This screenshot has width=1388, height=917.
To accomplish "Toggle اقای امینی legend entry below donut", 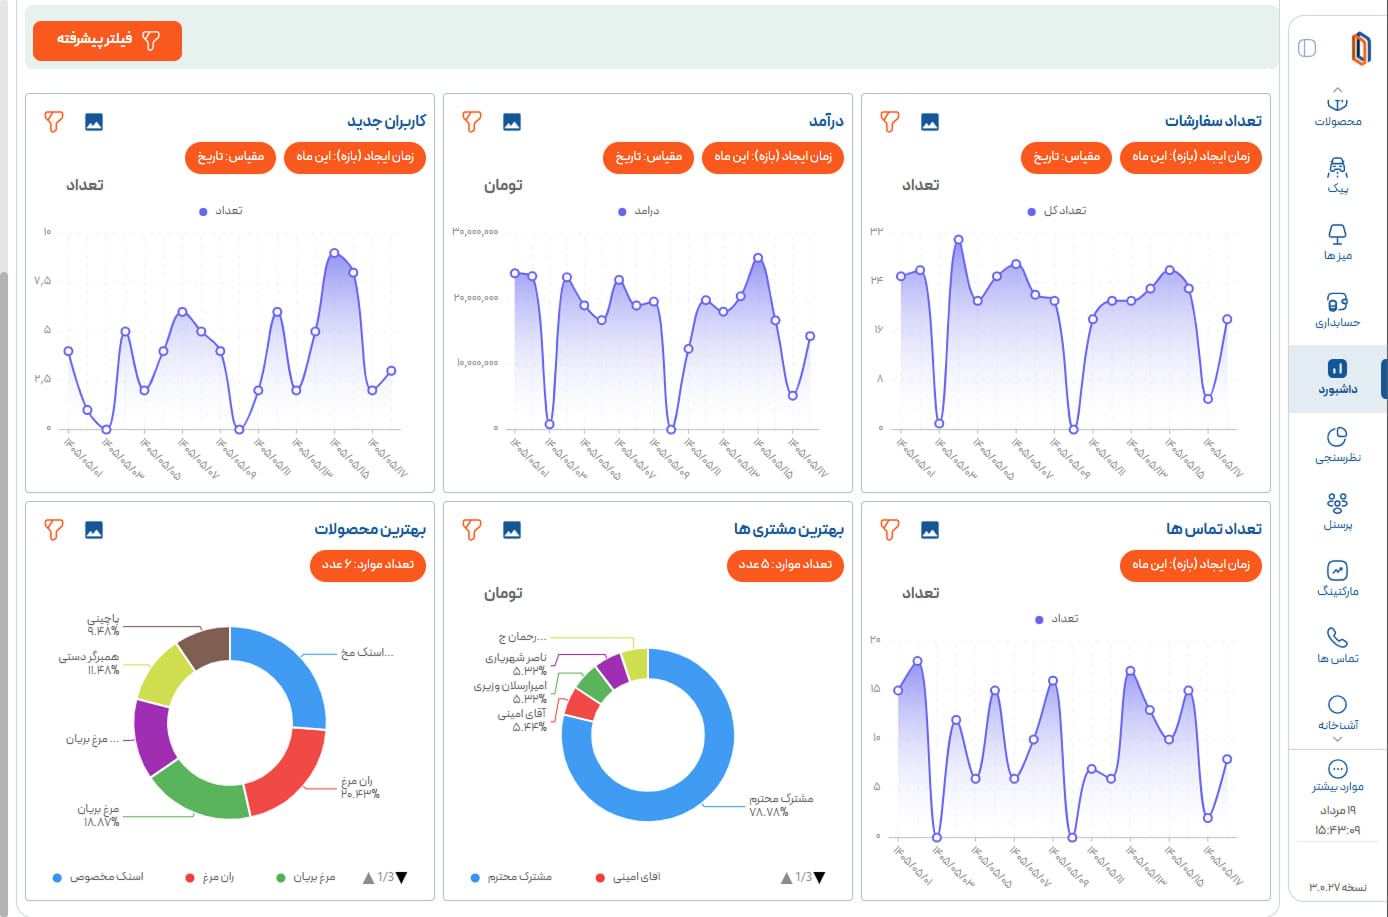I will 628,877.
